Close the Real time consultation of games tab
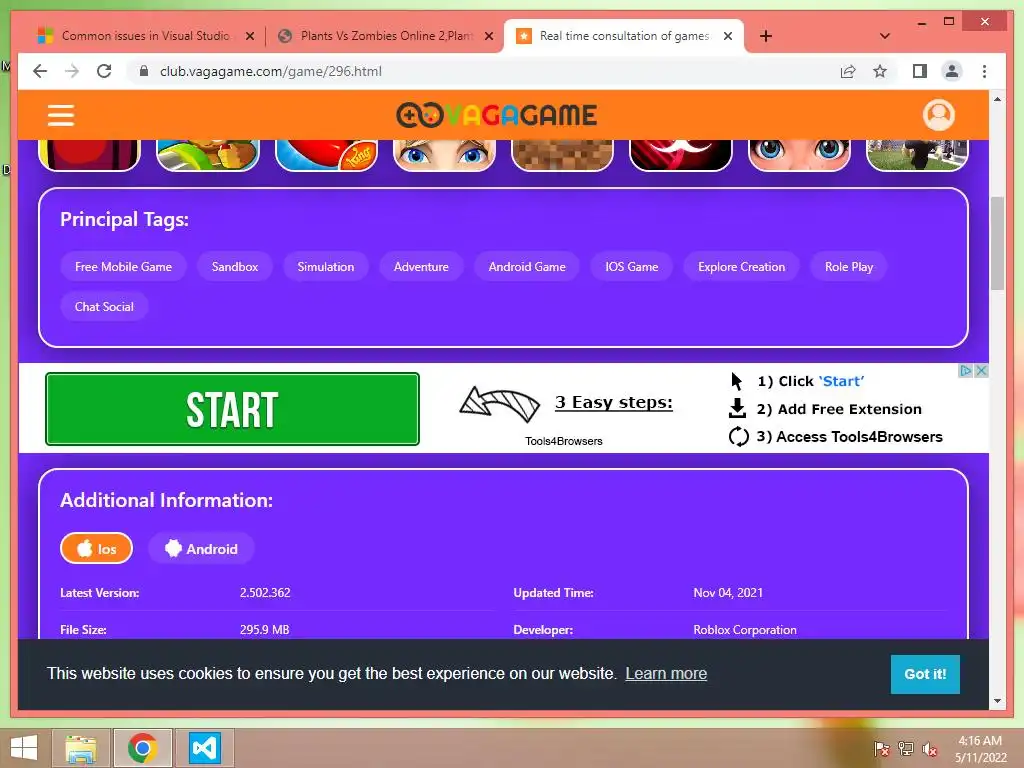The image size is (1024, 768). [x=728, y=37]
